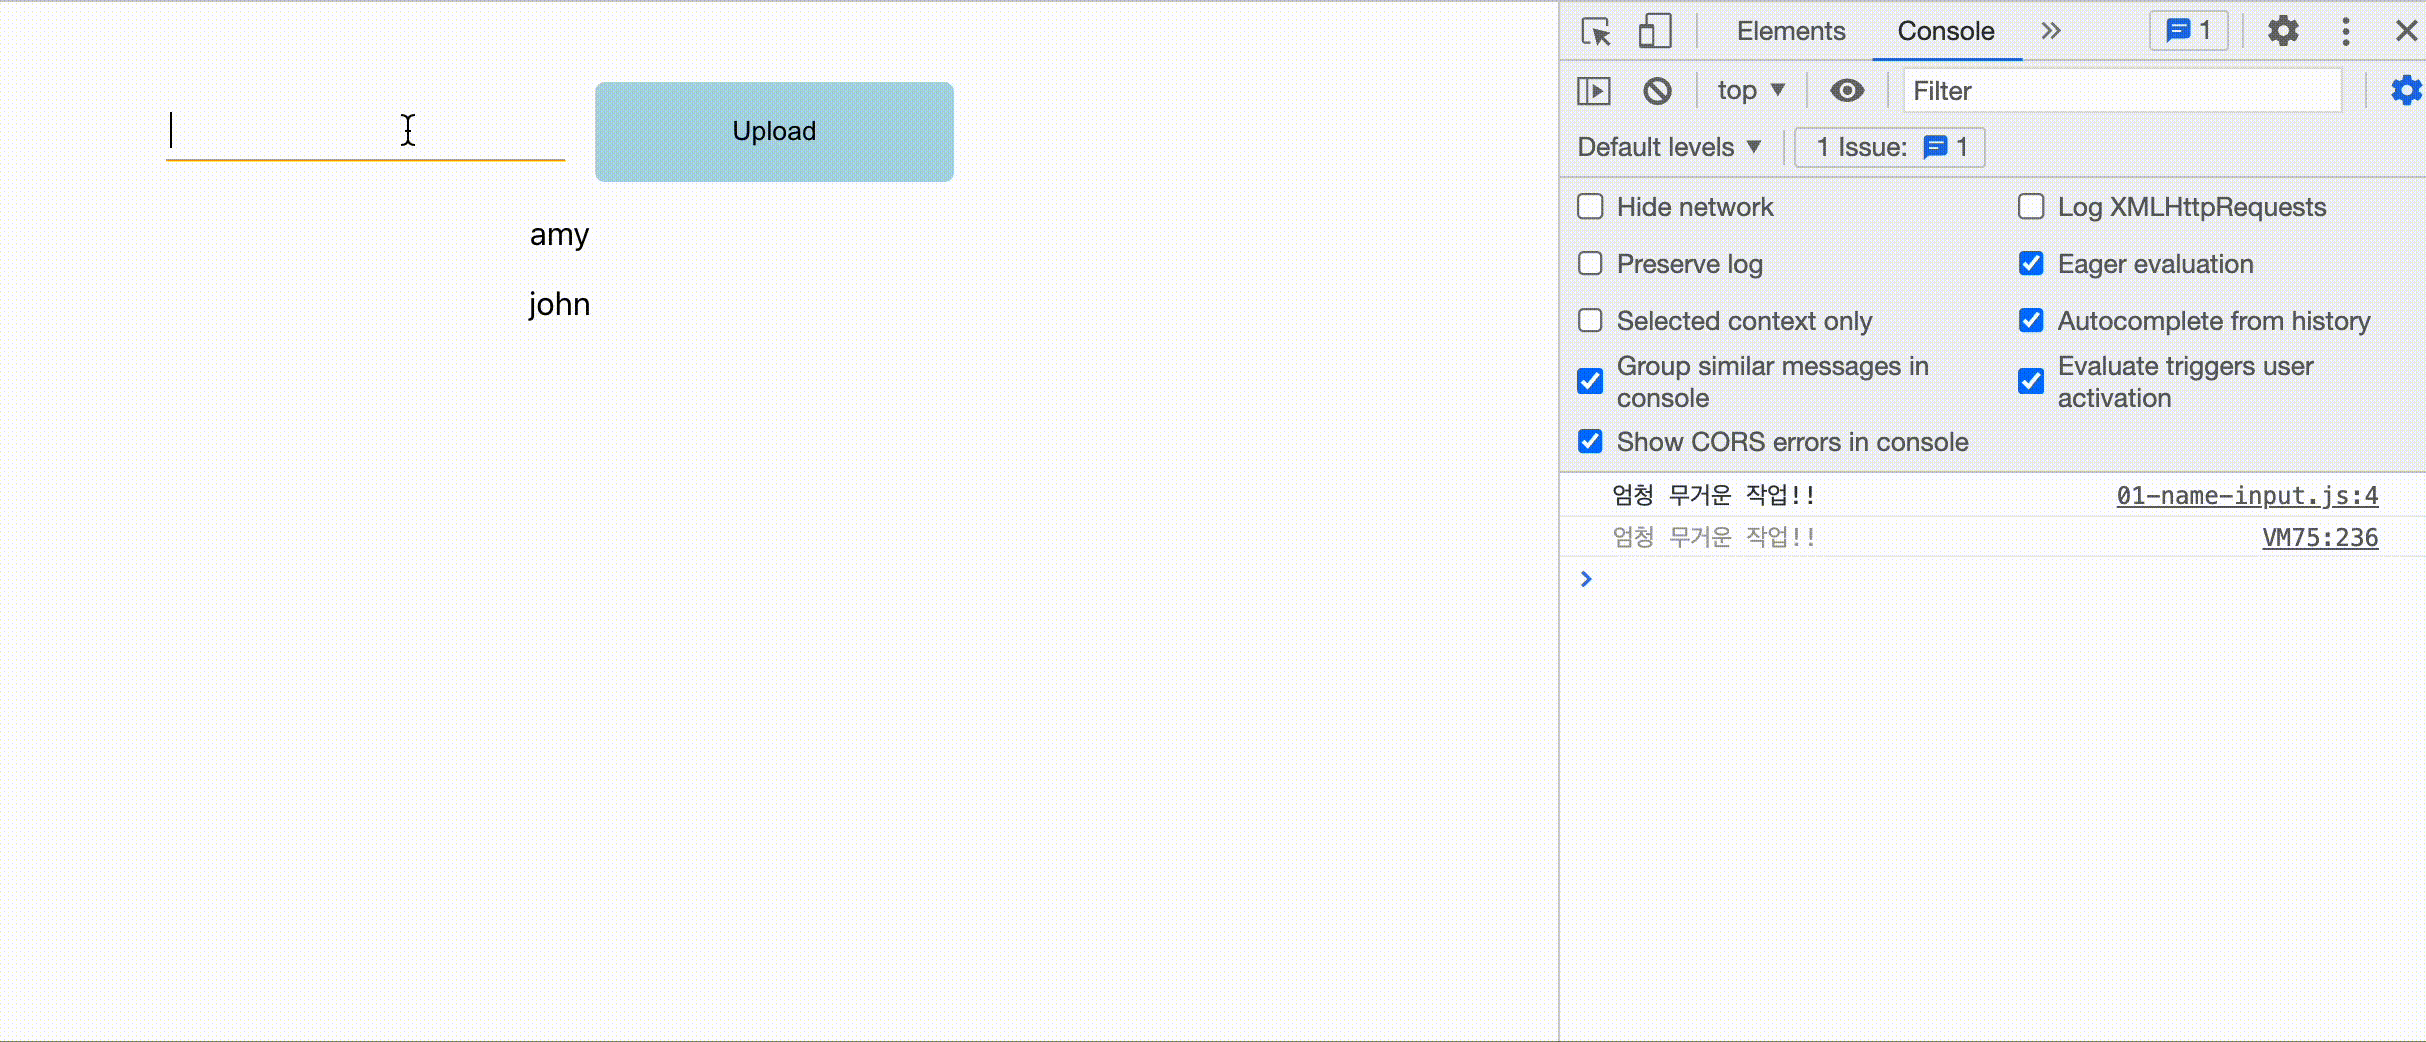The image size is (2426, 1042).
Task: Open console settings gear on the right
Action: [2405, 90]
